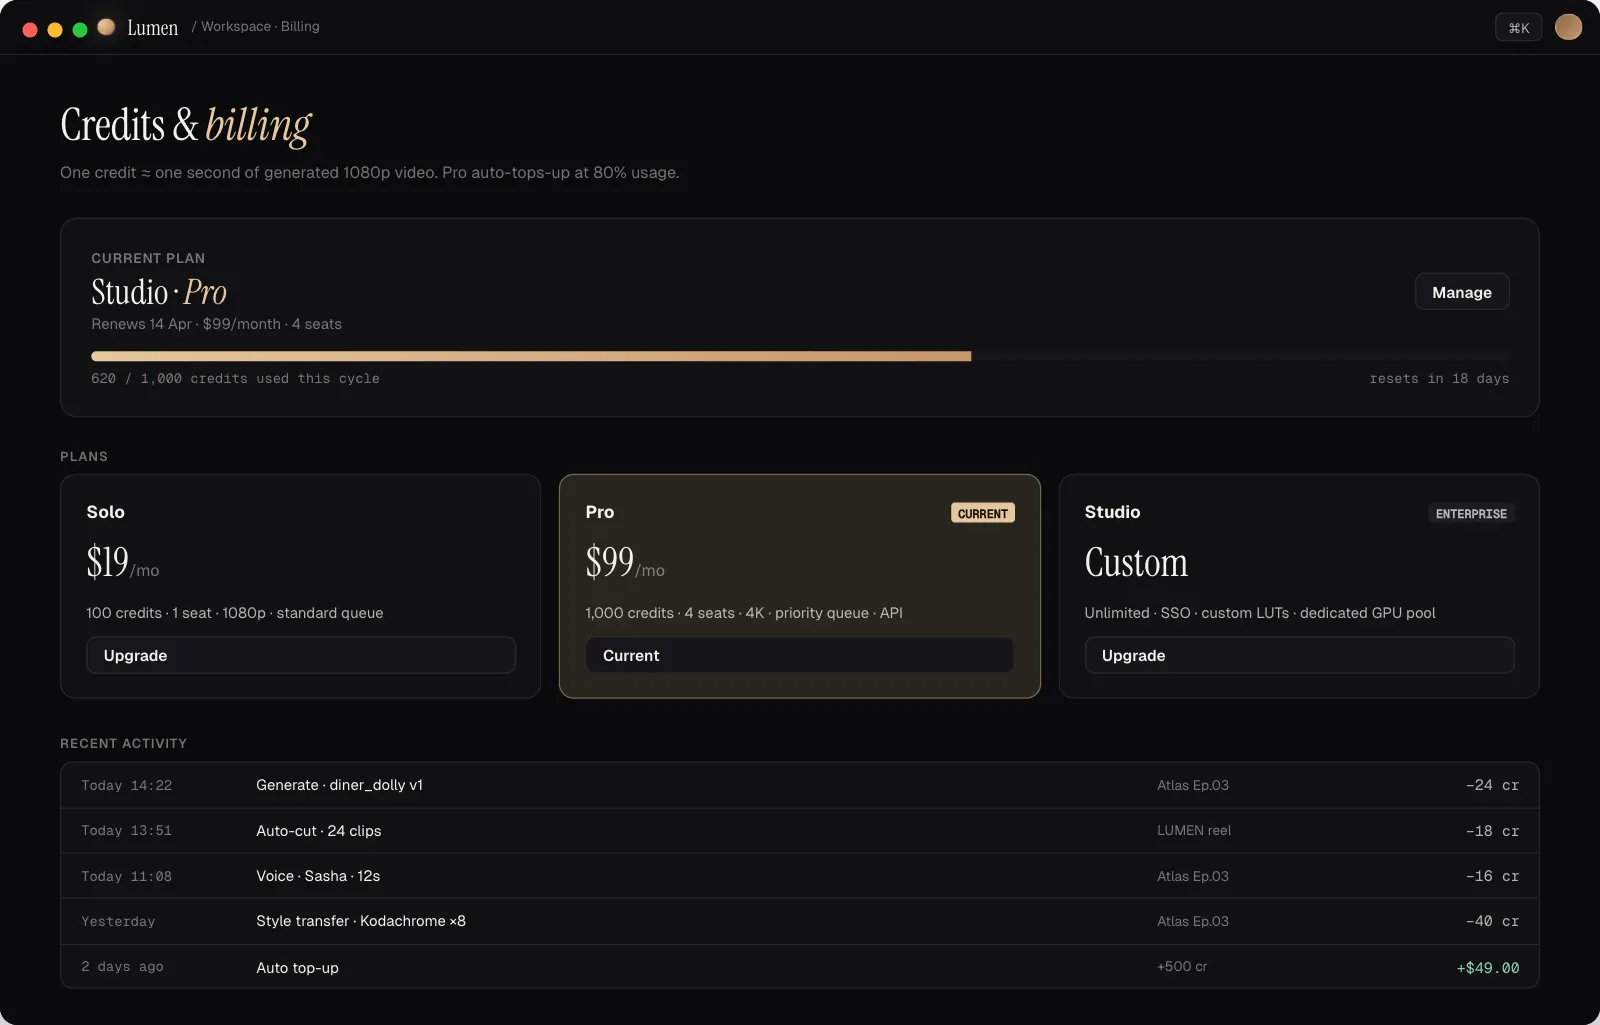The image size is (1600, 1025).
Task: Click the Yesterday timestamp
Action: coord(118,922)
